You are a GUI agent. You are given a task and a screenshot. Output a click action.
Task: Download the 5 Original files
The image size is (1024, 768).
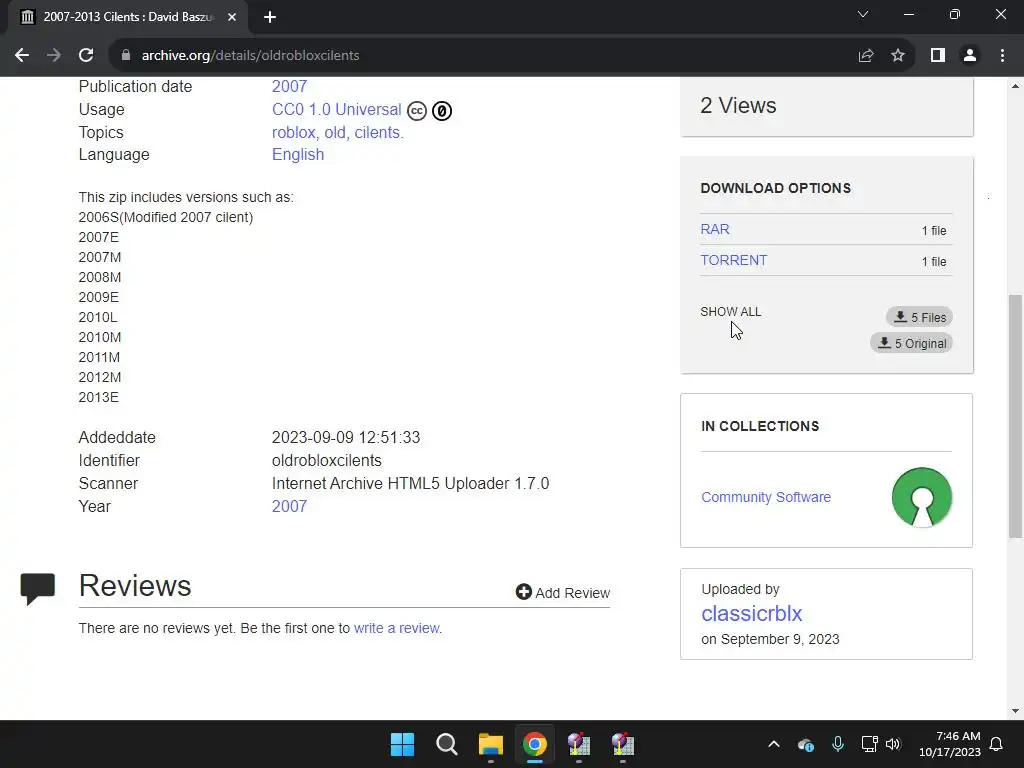(x=912, y=344)
